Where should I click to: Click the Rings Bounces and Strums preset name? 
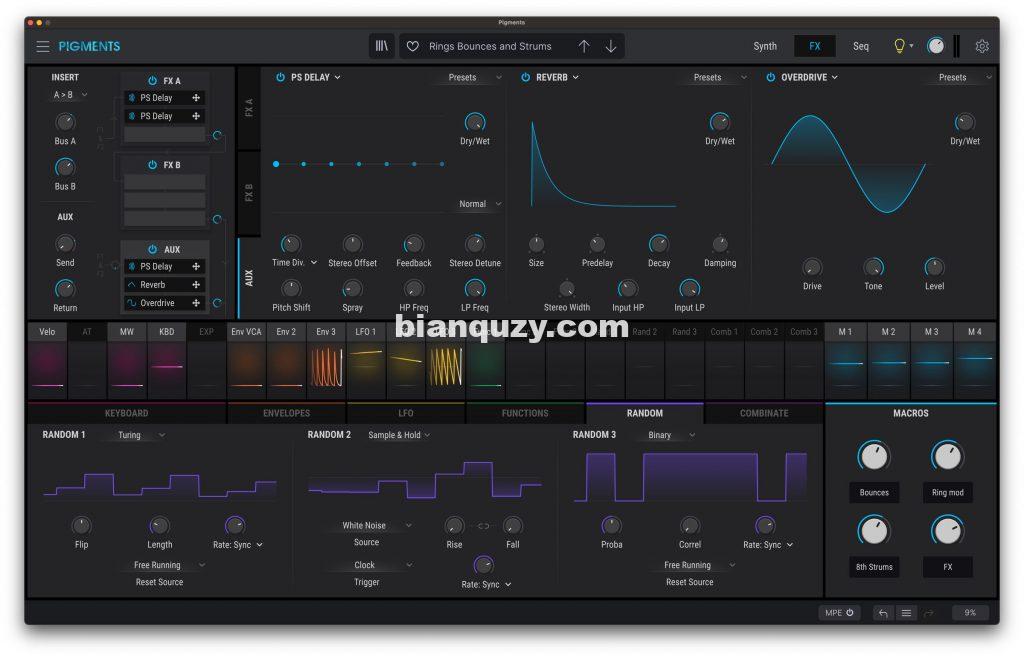[x=490, y=46]
